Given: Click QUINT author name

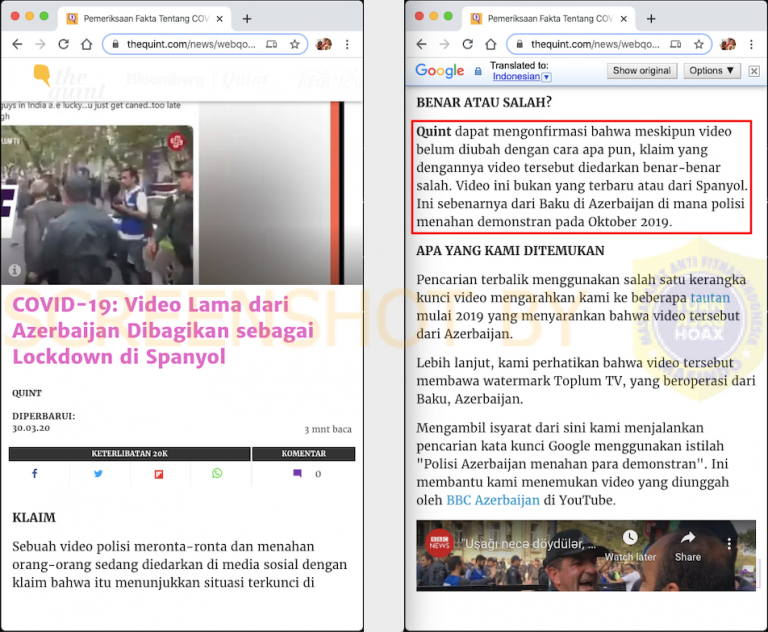Looking at the screenshot, I should [x=27, y=393].
